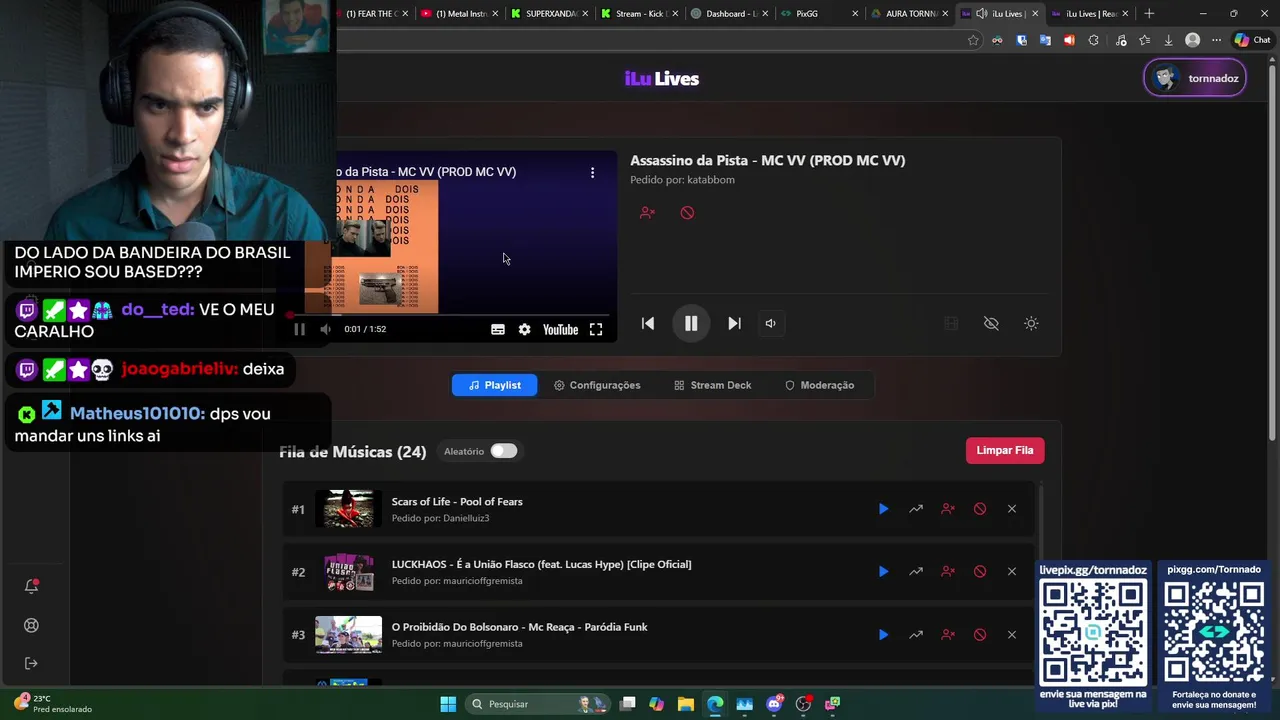Click Scars of Life song thumbnail

point(348,509)
